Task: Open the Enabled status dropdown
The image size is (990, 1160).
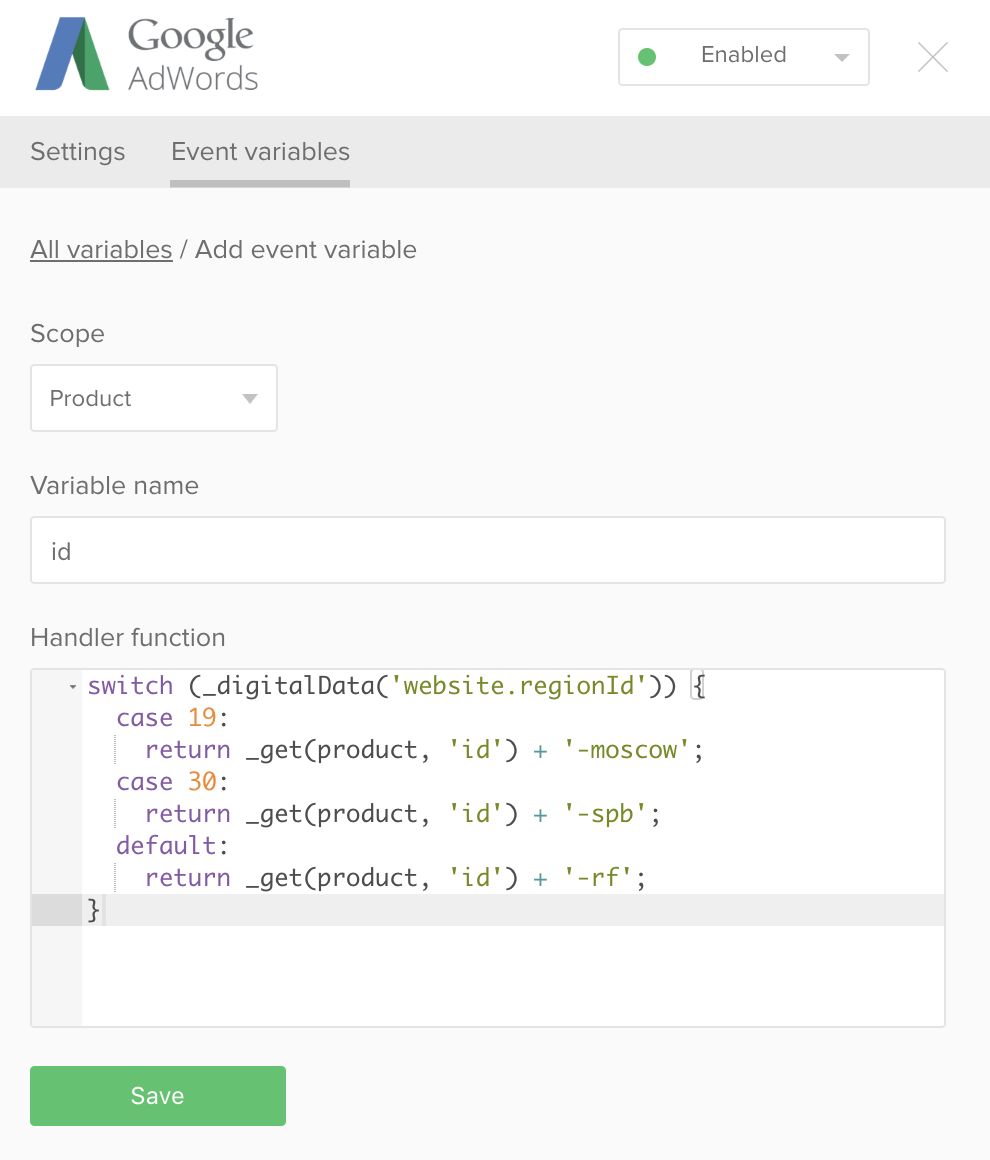Action: point(744,57)
